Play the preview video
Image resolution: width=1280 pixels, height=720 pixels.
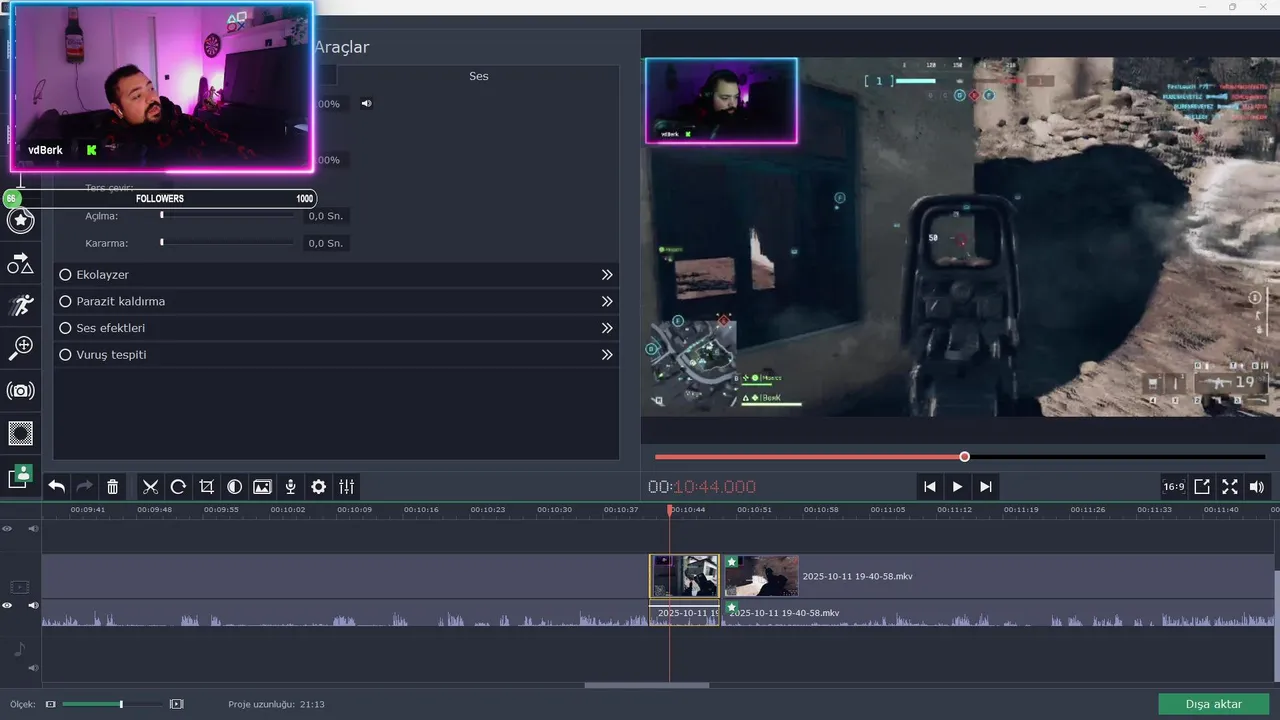pos(957,487)
